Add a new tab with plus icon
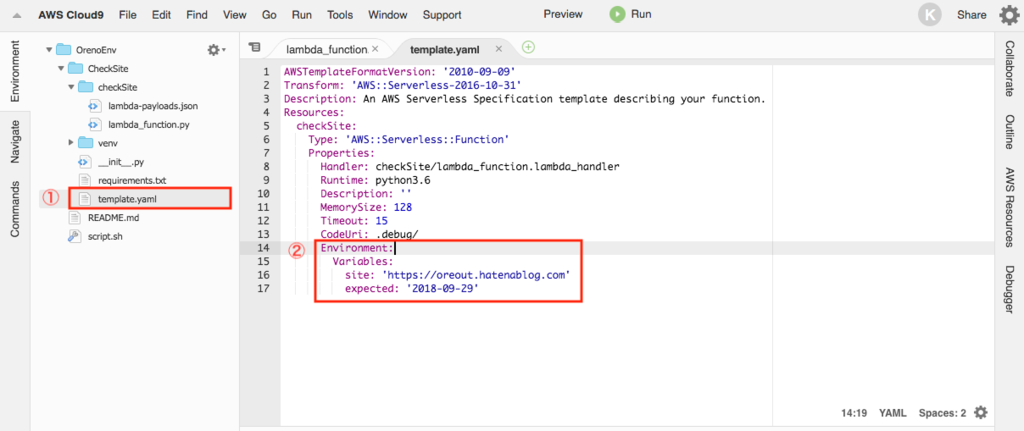Image resolution: width=1024 pixels, height=431 pixels. [x=528, y=47]
